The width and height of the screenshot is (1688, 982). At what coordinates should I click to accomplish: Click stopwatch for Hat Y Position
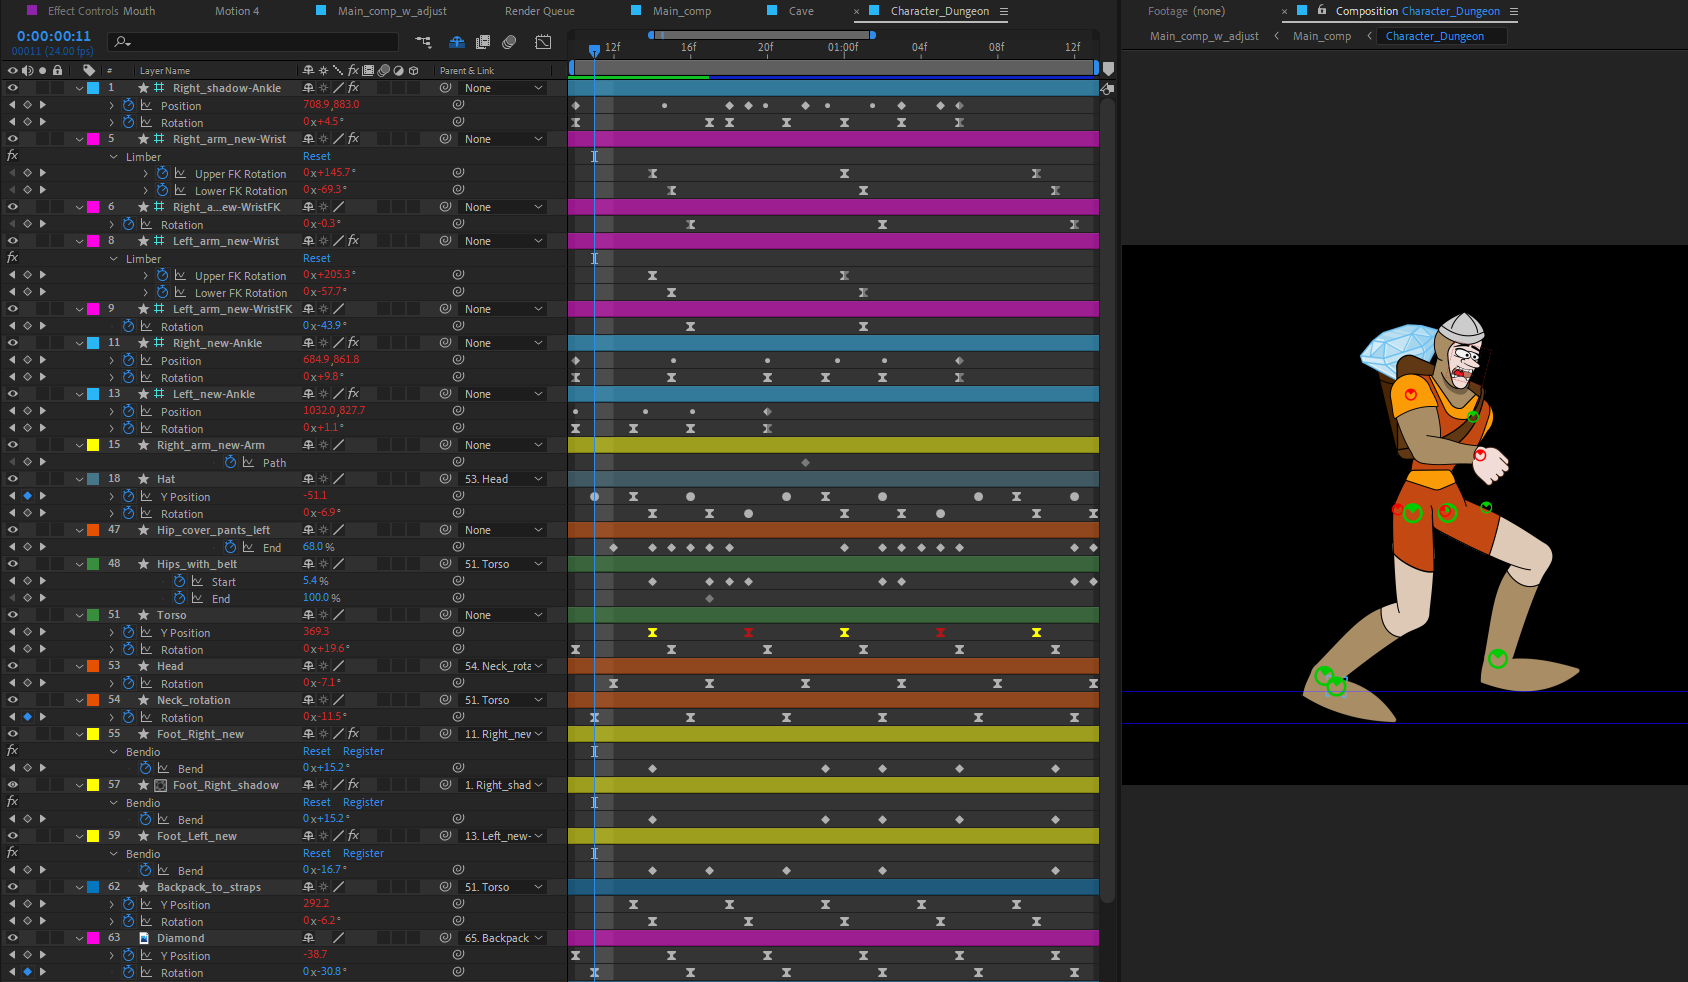pyautogui.click(x=128, y=496)
